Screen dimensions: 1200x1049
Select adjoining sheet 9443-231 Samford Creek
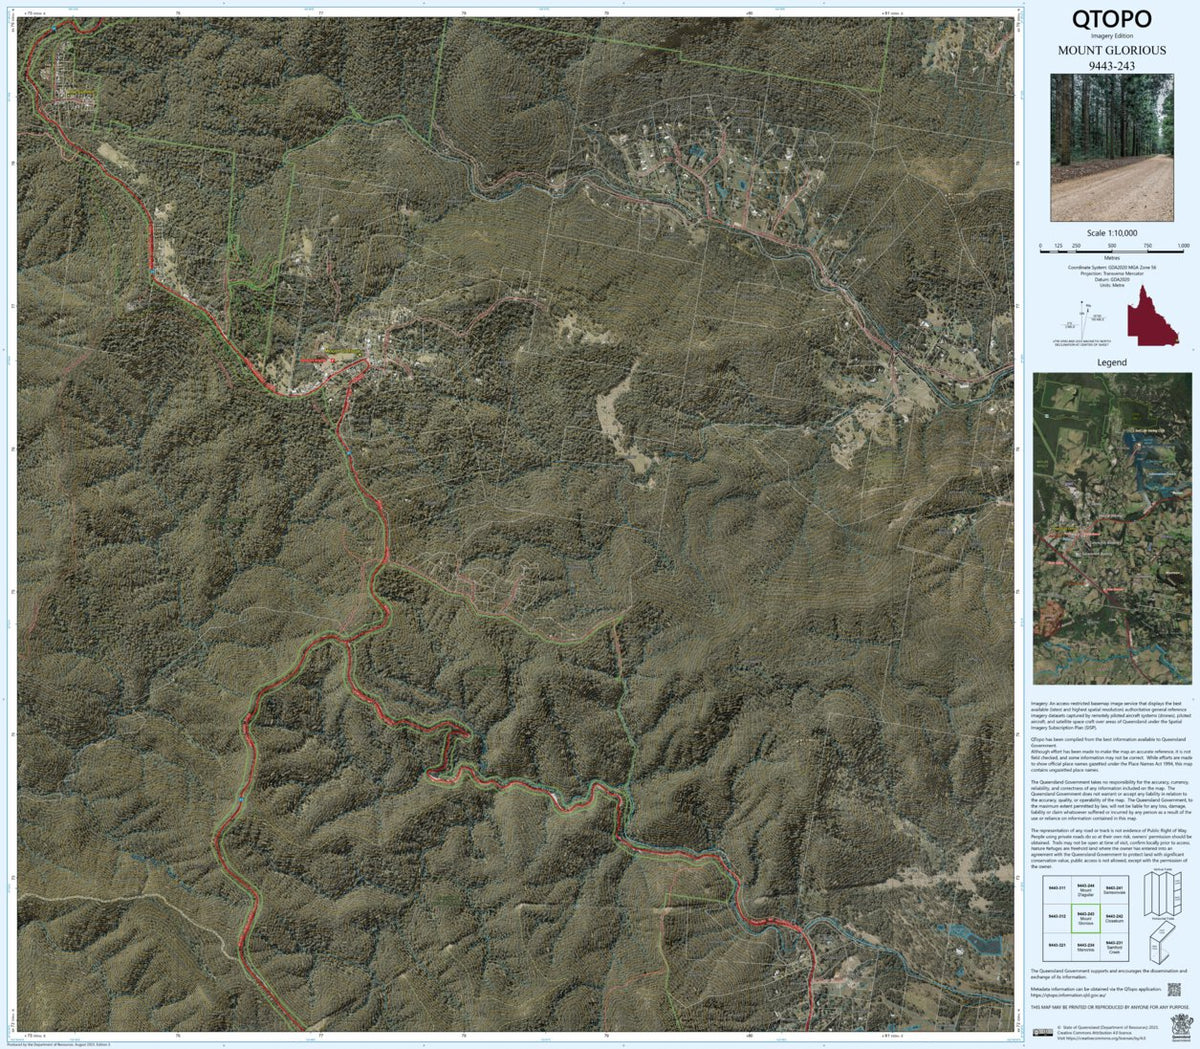[x=1115, y=947]
